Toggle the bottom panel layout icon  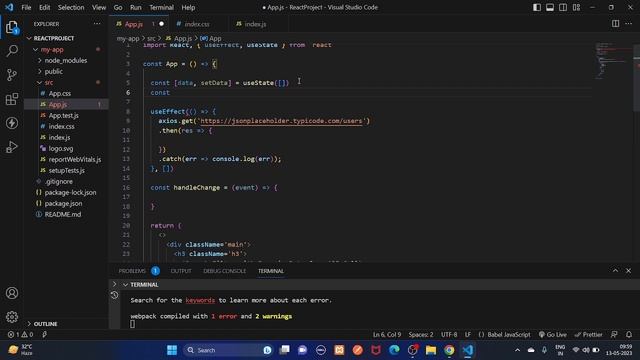coord(550,7)
